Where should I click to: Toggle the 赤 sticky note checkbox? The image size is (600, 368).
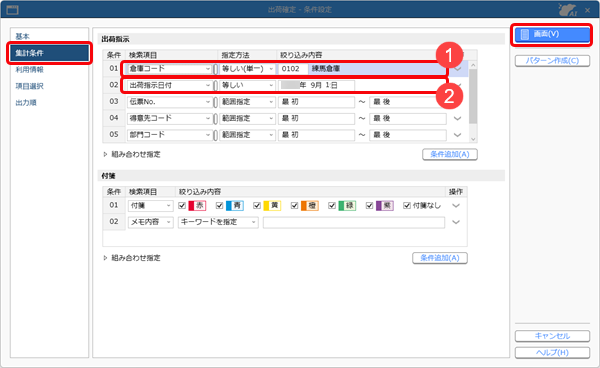(182, 206)
